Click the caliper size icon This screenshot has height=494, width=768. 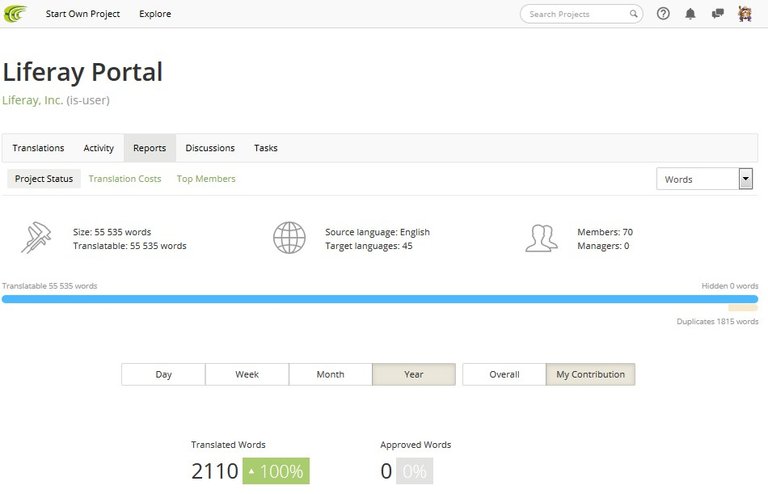coord(36,237)
